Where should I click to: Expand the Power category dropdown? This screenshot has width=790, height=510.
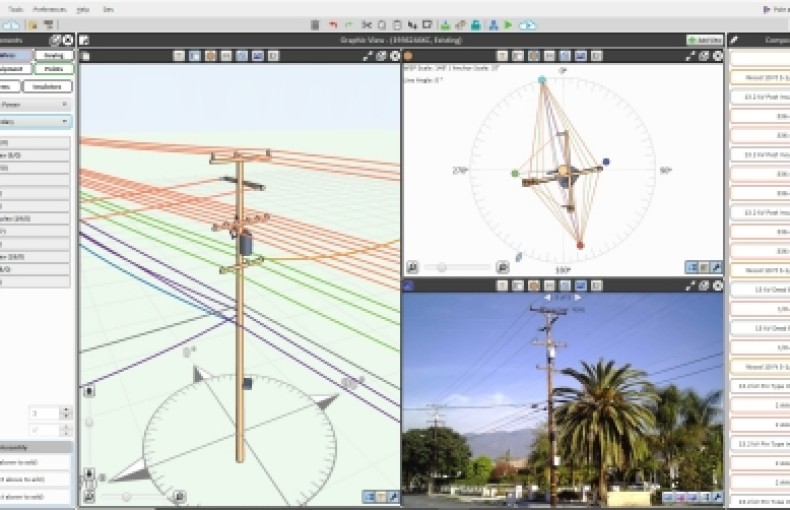pyautogui.click(x=64, y=103)
